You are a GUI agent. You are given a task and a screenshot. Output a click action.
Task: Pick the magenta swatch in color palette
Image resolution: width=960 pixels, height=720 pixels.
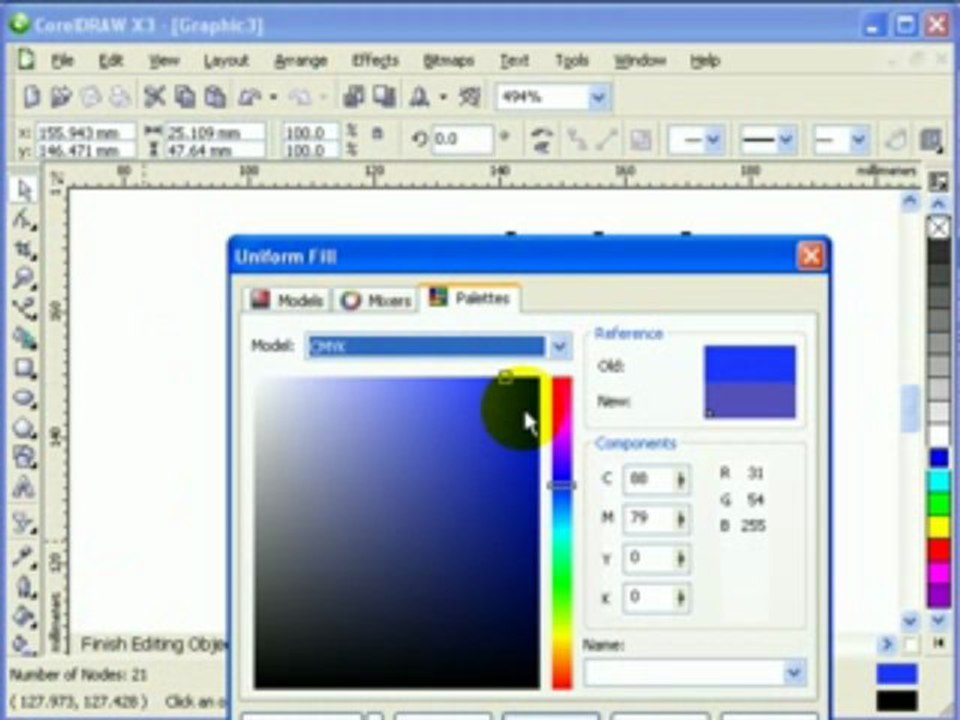[939, 574]
